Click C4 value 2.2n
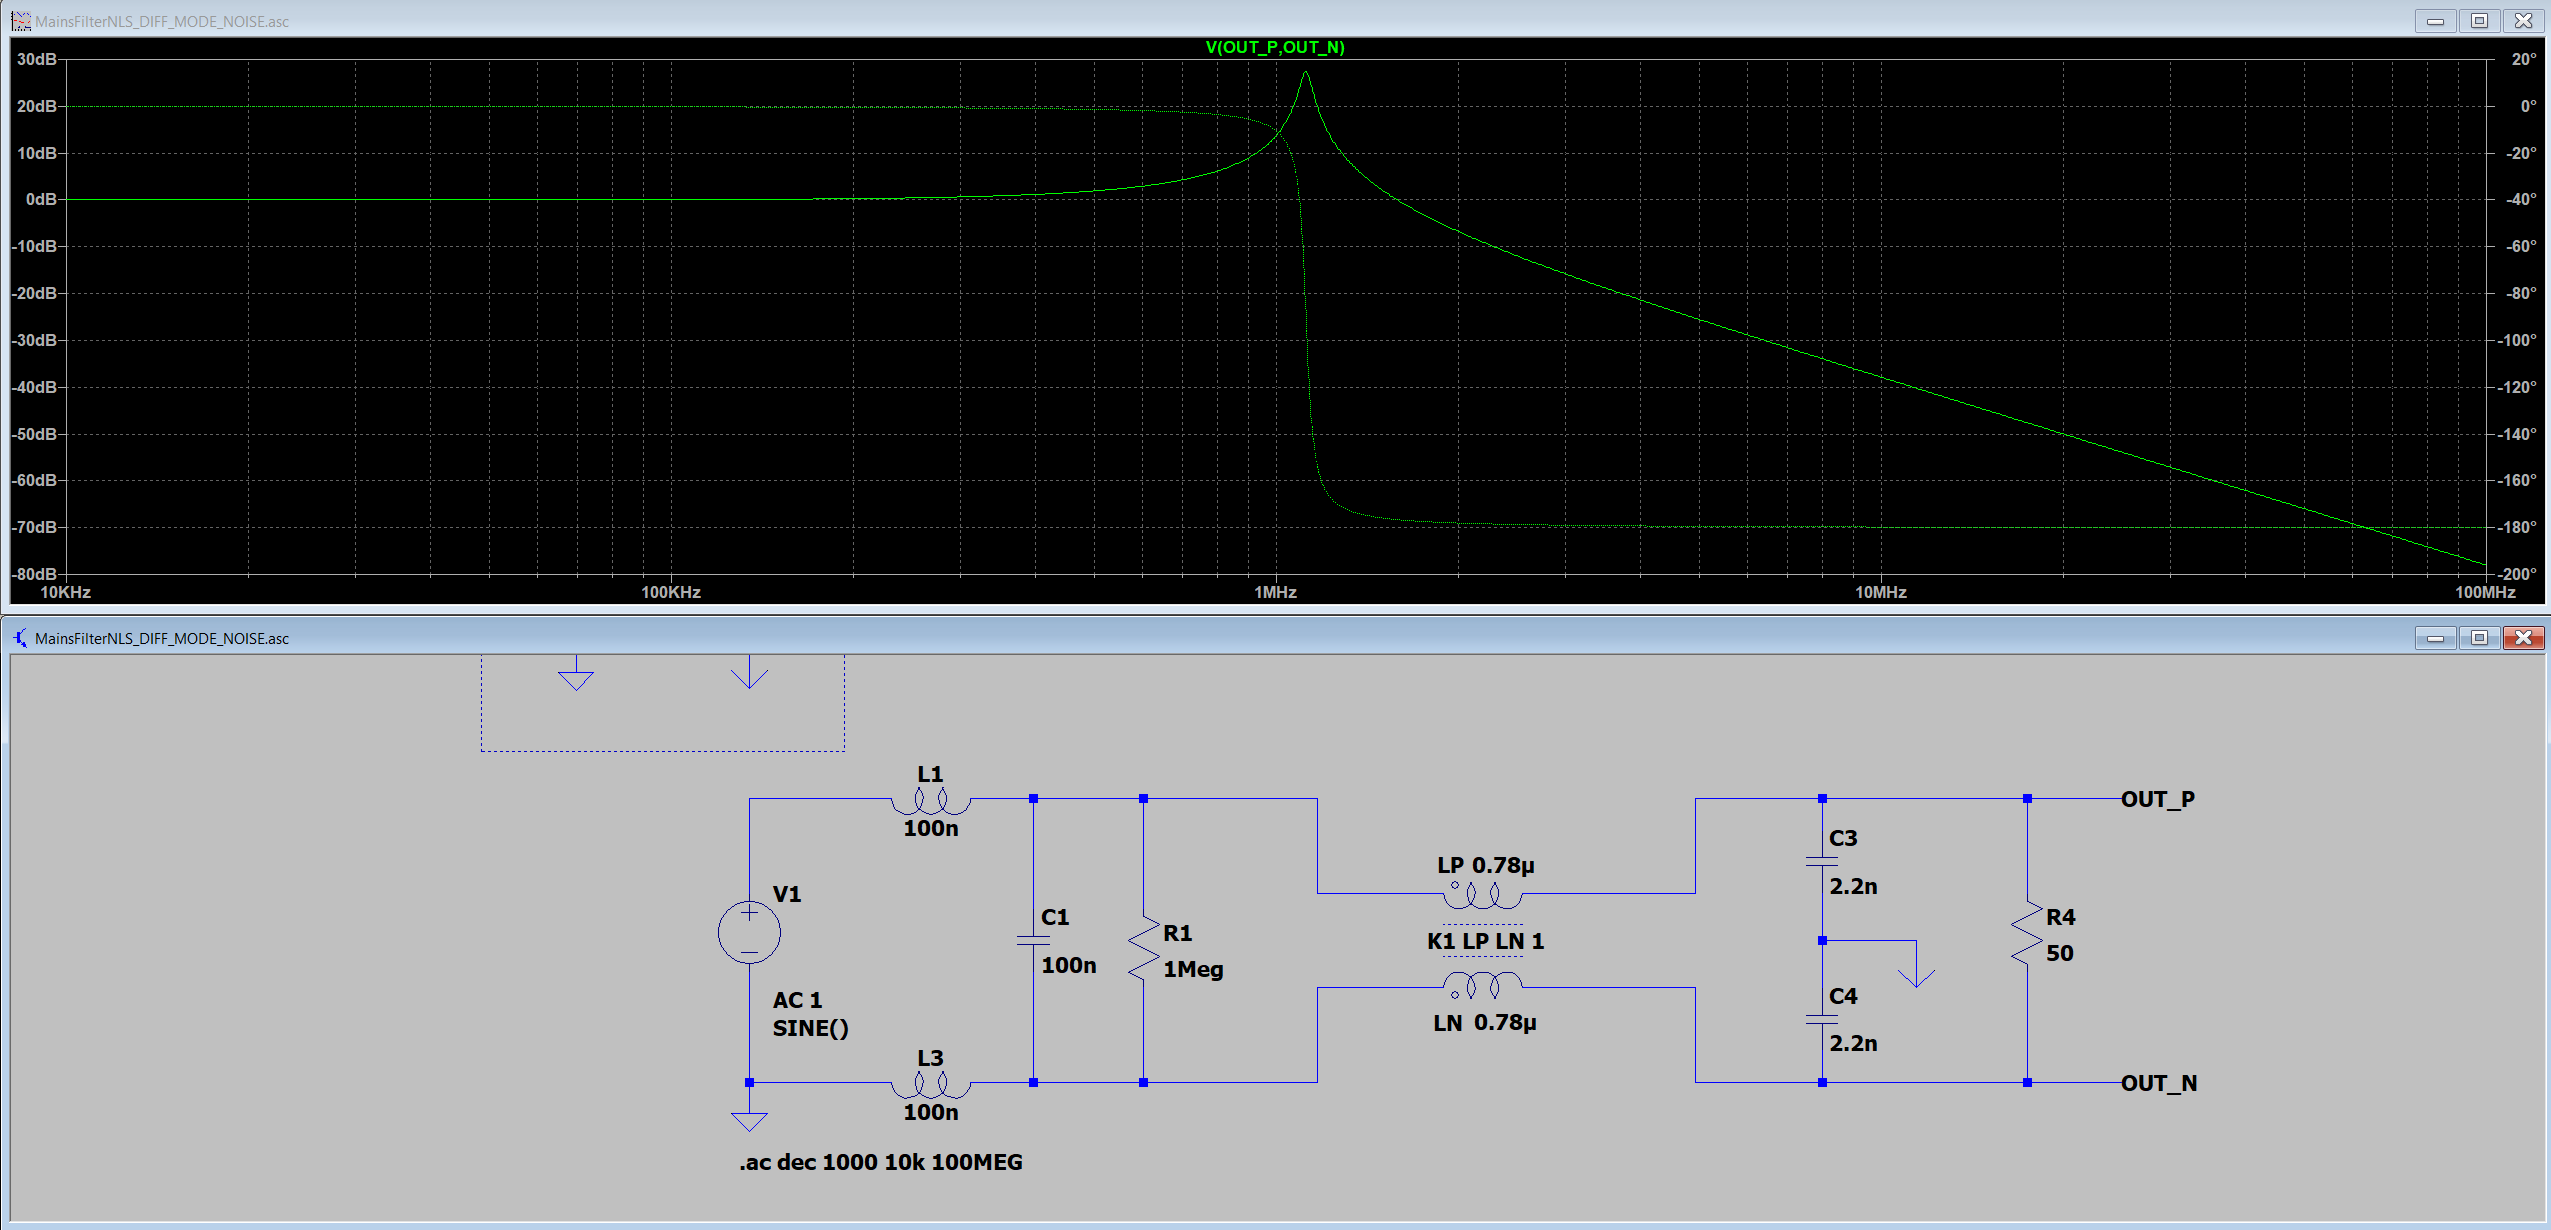Viewport: 2551px width, 1230px height. (1853, 1043)
